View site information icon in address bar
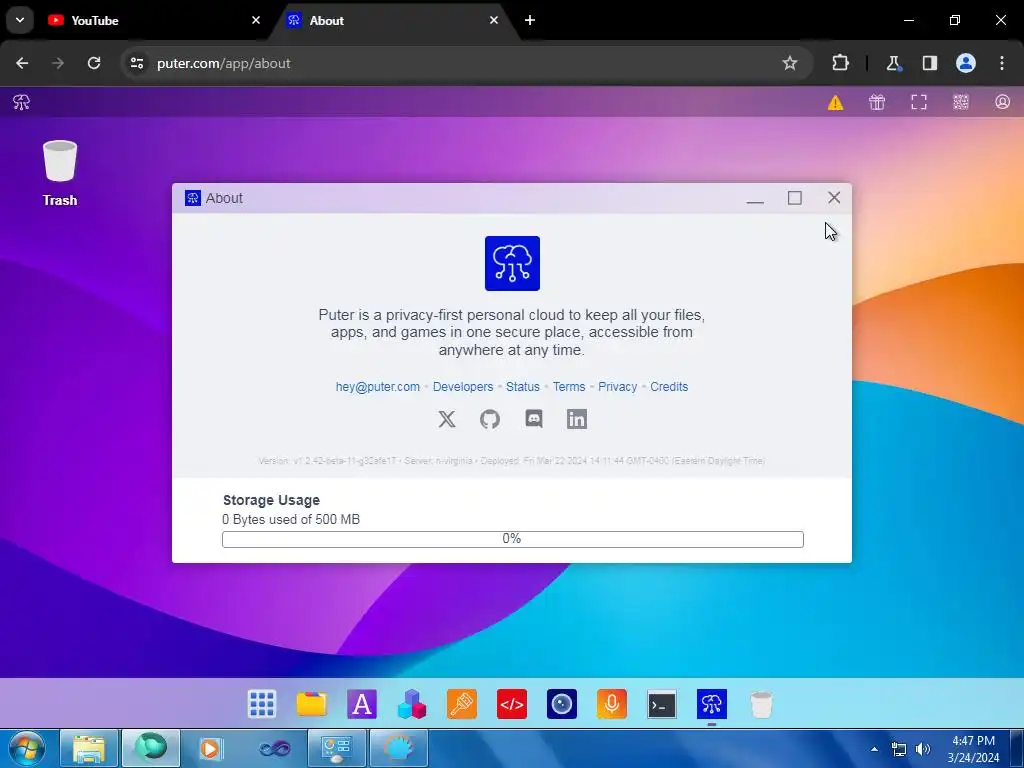This screenshot has width=1024, height=768. [136, 63]
